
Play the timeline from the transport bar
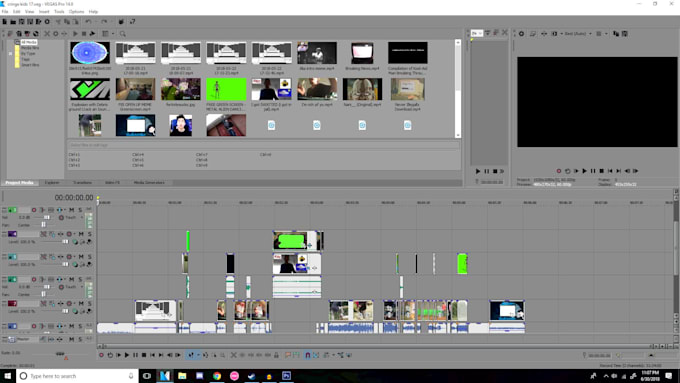coord(127,355)
